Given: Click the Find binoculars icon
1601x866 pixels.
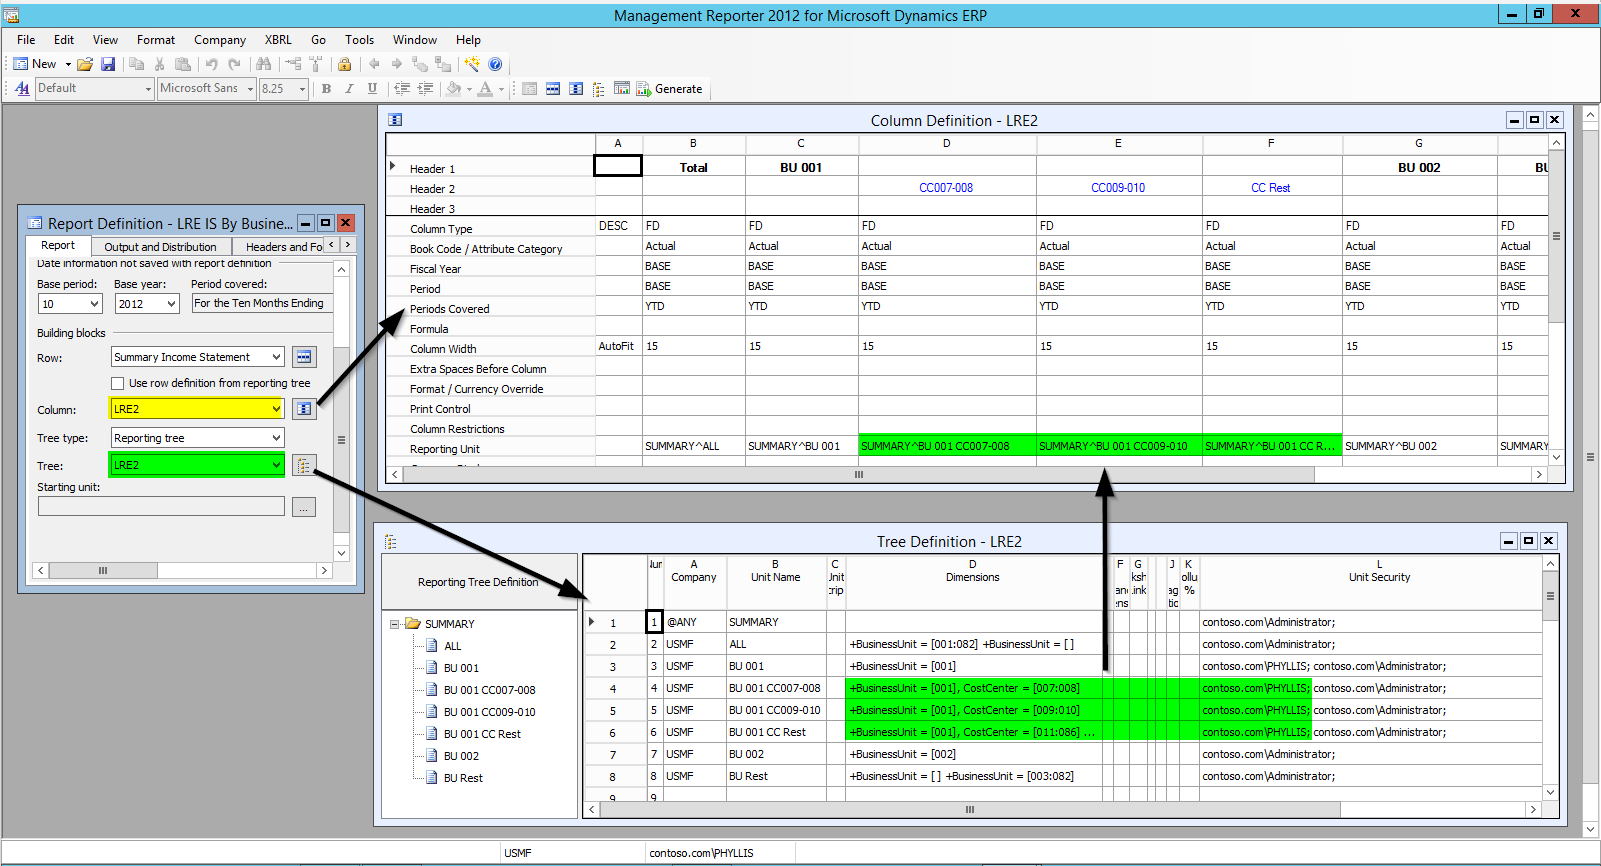Looking at the screenshot, I should pos(263,64).
